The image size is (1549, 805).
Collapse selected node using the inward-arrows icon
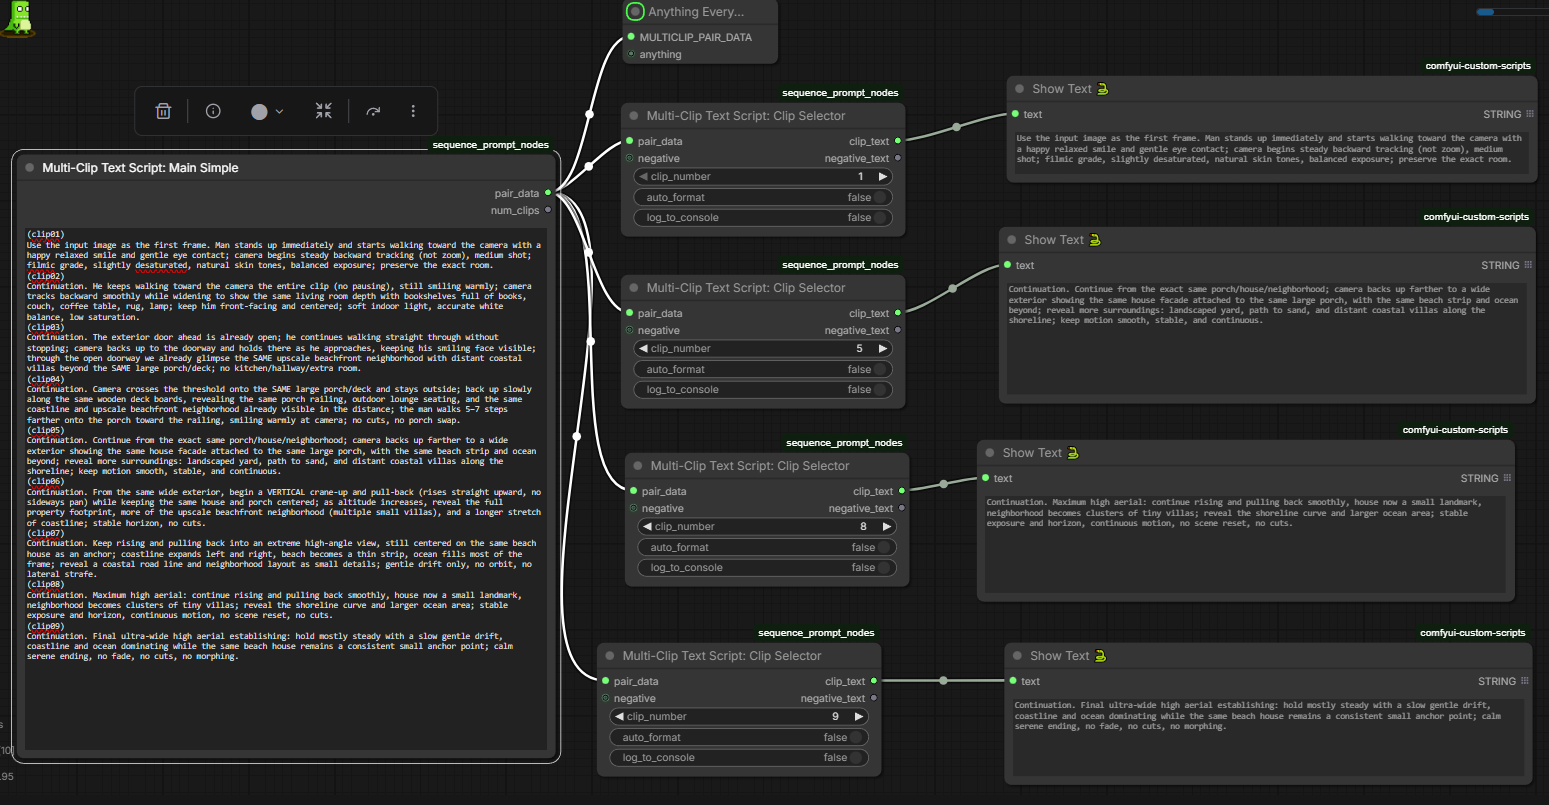pyautogui.click(x=323, y=112)
